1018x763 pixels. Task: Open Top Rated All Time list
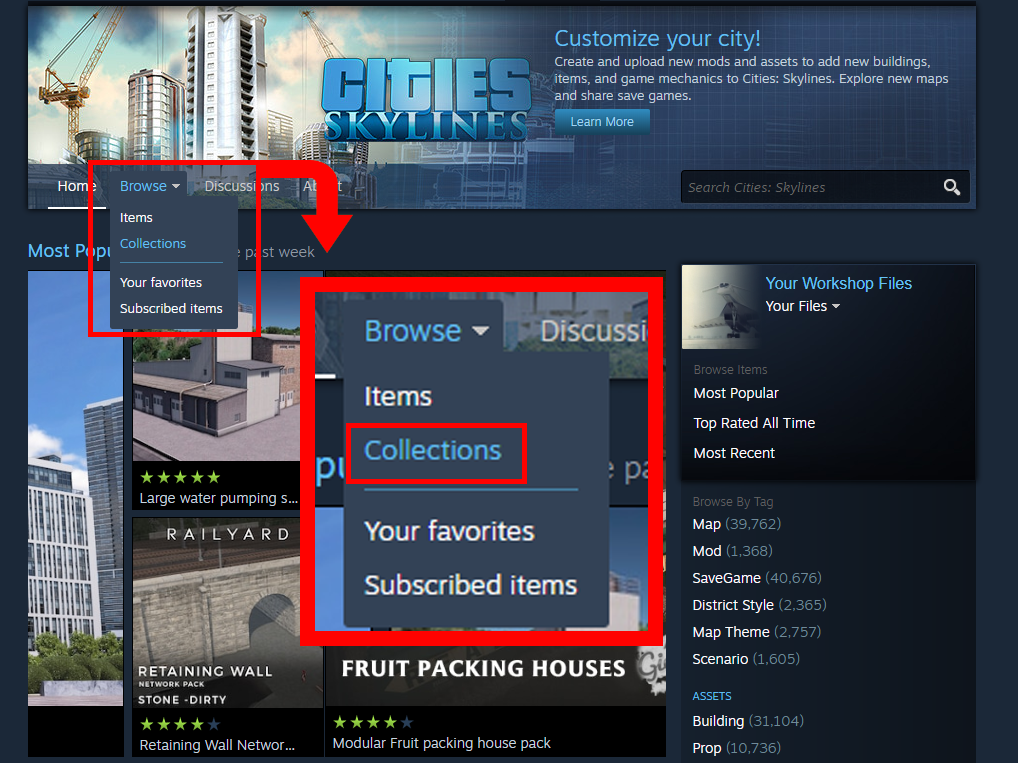(754, 423)
